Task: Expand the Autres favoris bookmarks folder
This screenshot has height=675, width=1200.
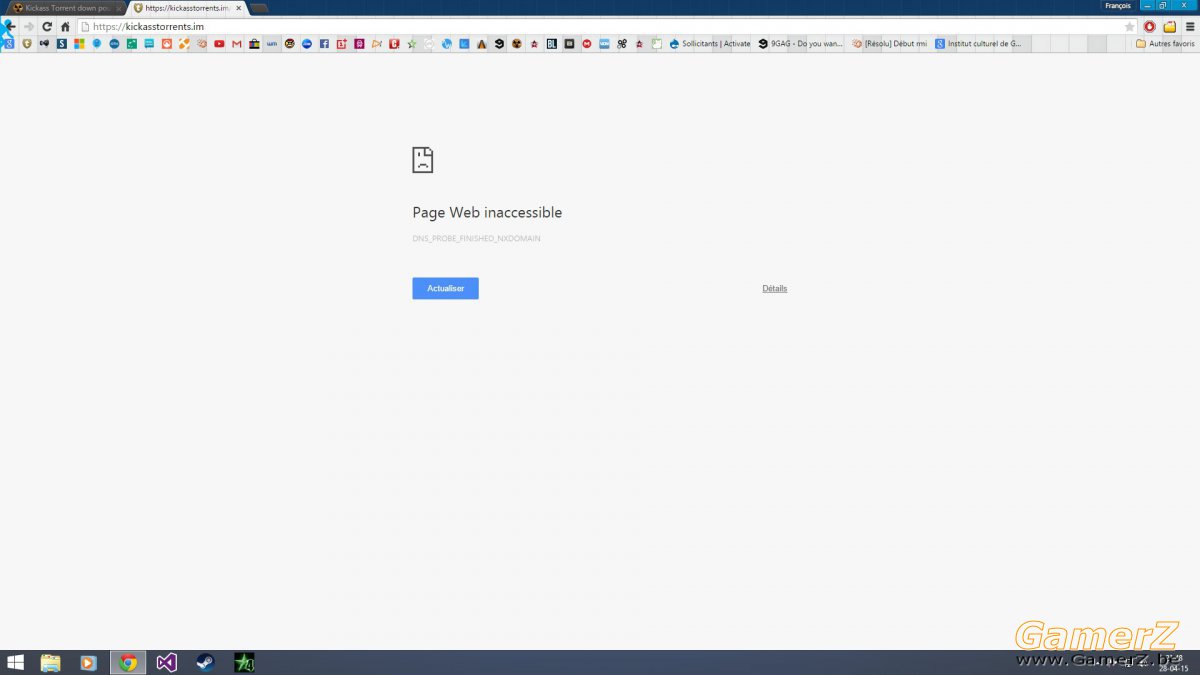Action: pos(1165,44)
